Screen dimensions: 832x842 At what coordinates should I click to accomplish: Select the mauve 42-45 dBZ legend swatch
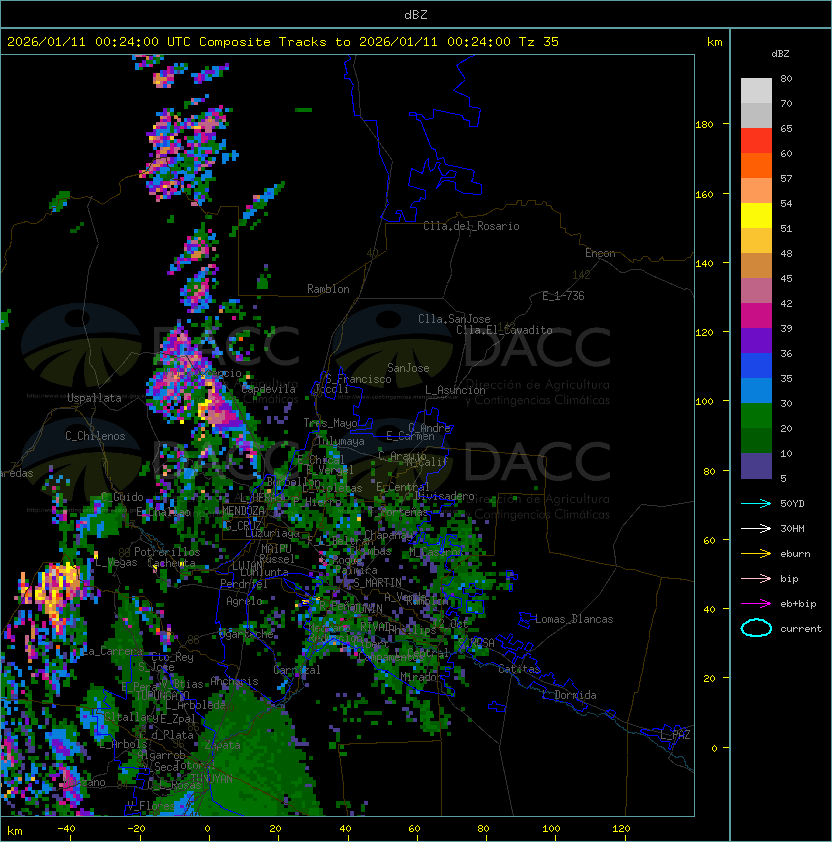(756, 291)
